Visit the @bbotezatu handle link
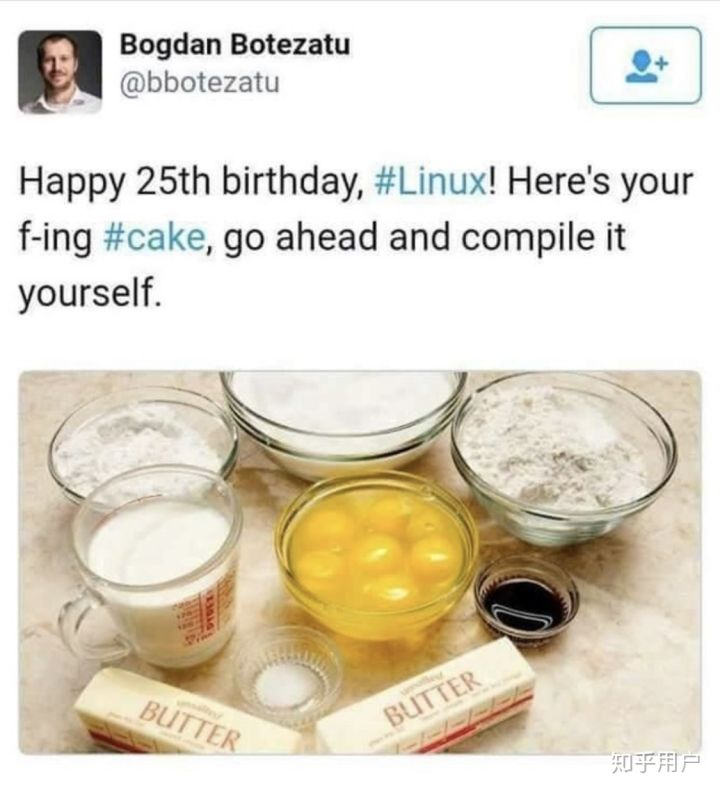 pyautogui.click(x=199, y=82)
